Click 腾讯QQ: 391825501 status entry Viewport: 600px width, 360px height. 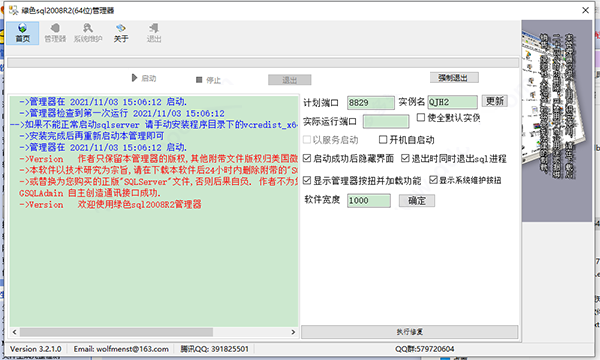point(214,349)
